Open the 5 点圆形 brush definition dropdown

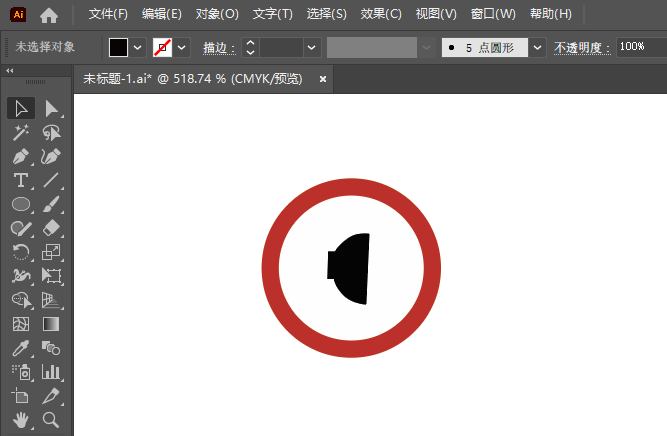point(537,47)
